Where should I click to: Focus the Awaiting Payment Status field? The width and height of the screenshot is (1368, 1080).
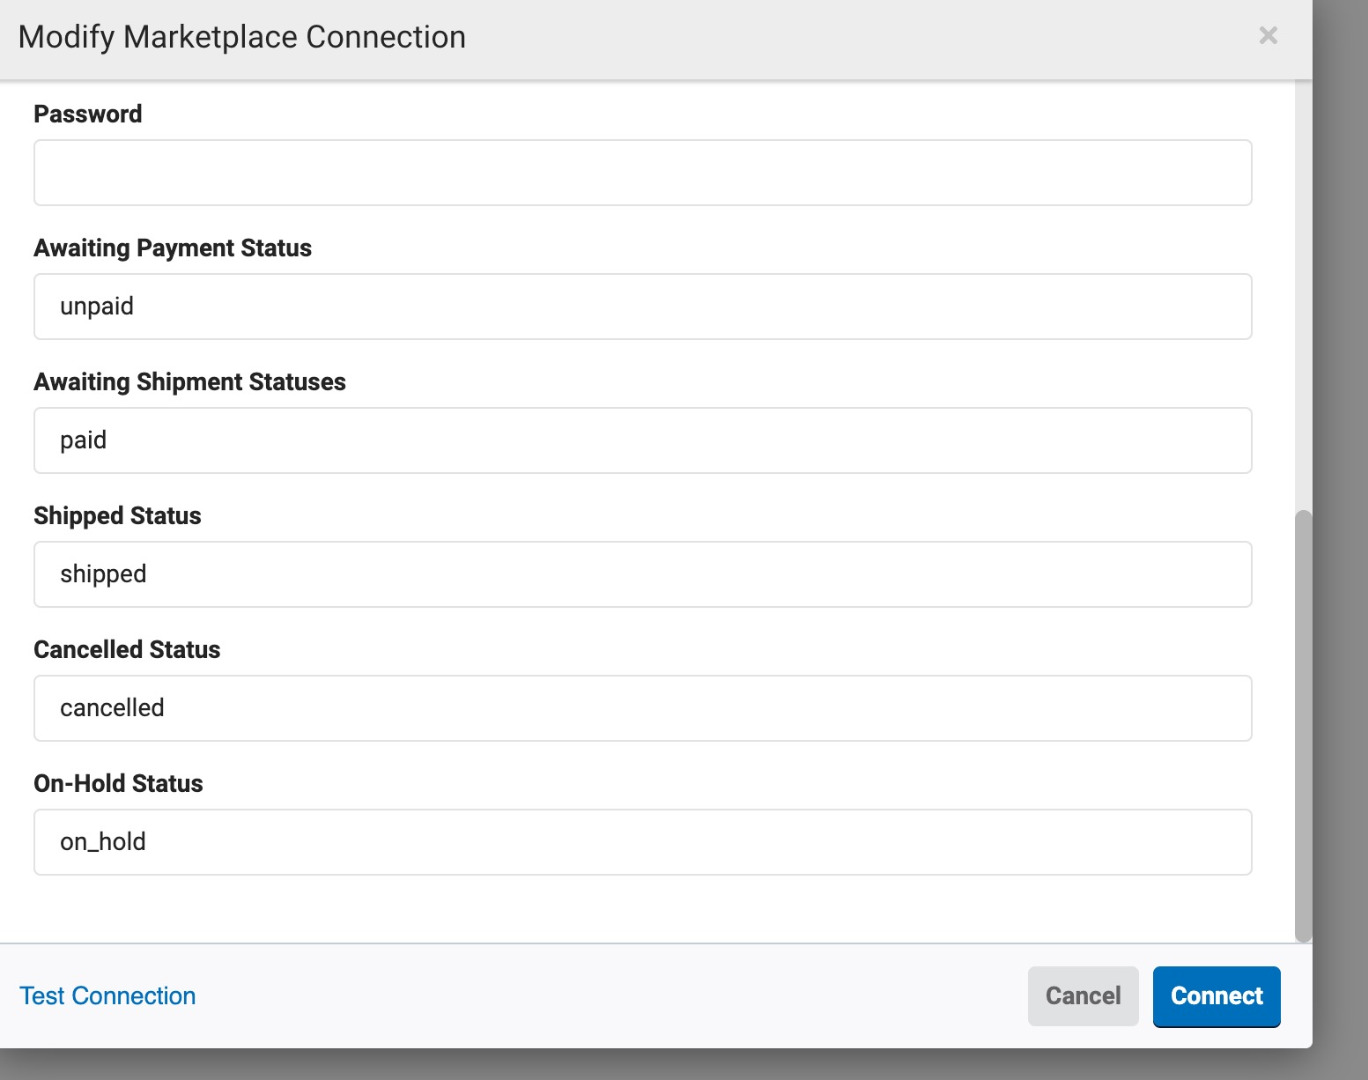[x=642, y=307]
